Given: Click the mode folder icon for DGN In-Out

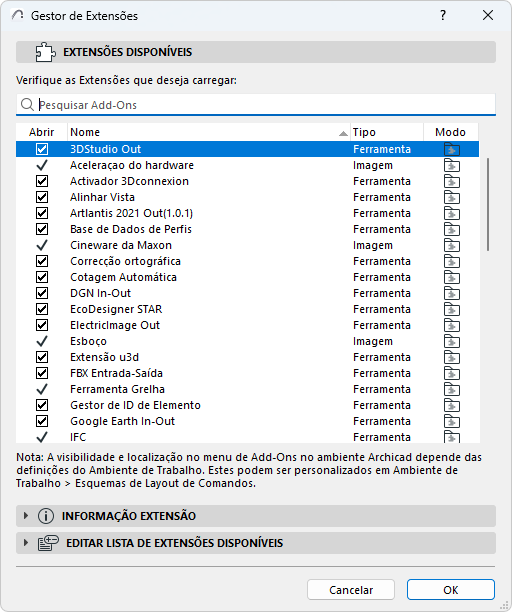Looking at the screenshot, I should [452, 293].
